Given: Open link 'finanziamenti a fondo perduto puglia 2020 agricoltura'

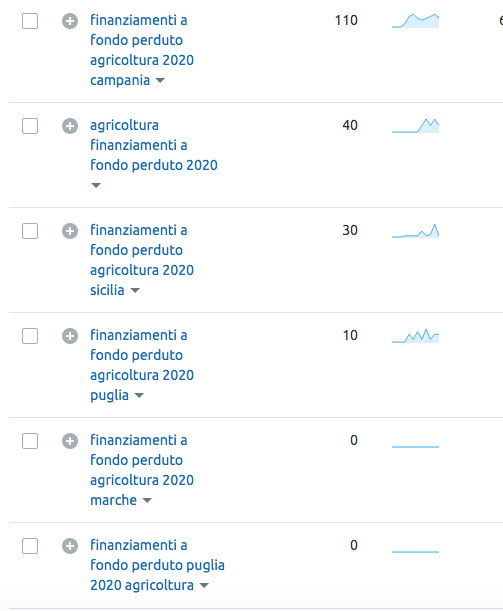Looking at the screenshot, I should click(157, 565).
